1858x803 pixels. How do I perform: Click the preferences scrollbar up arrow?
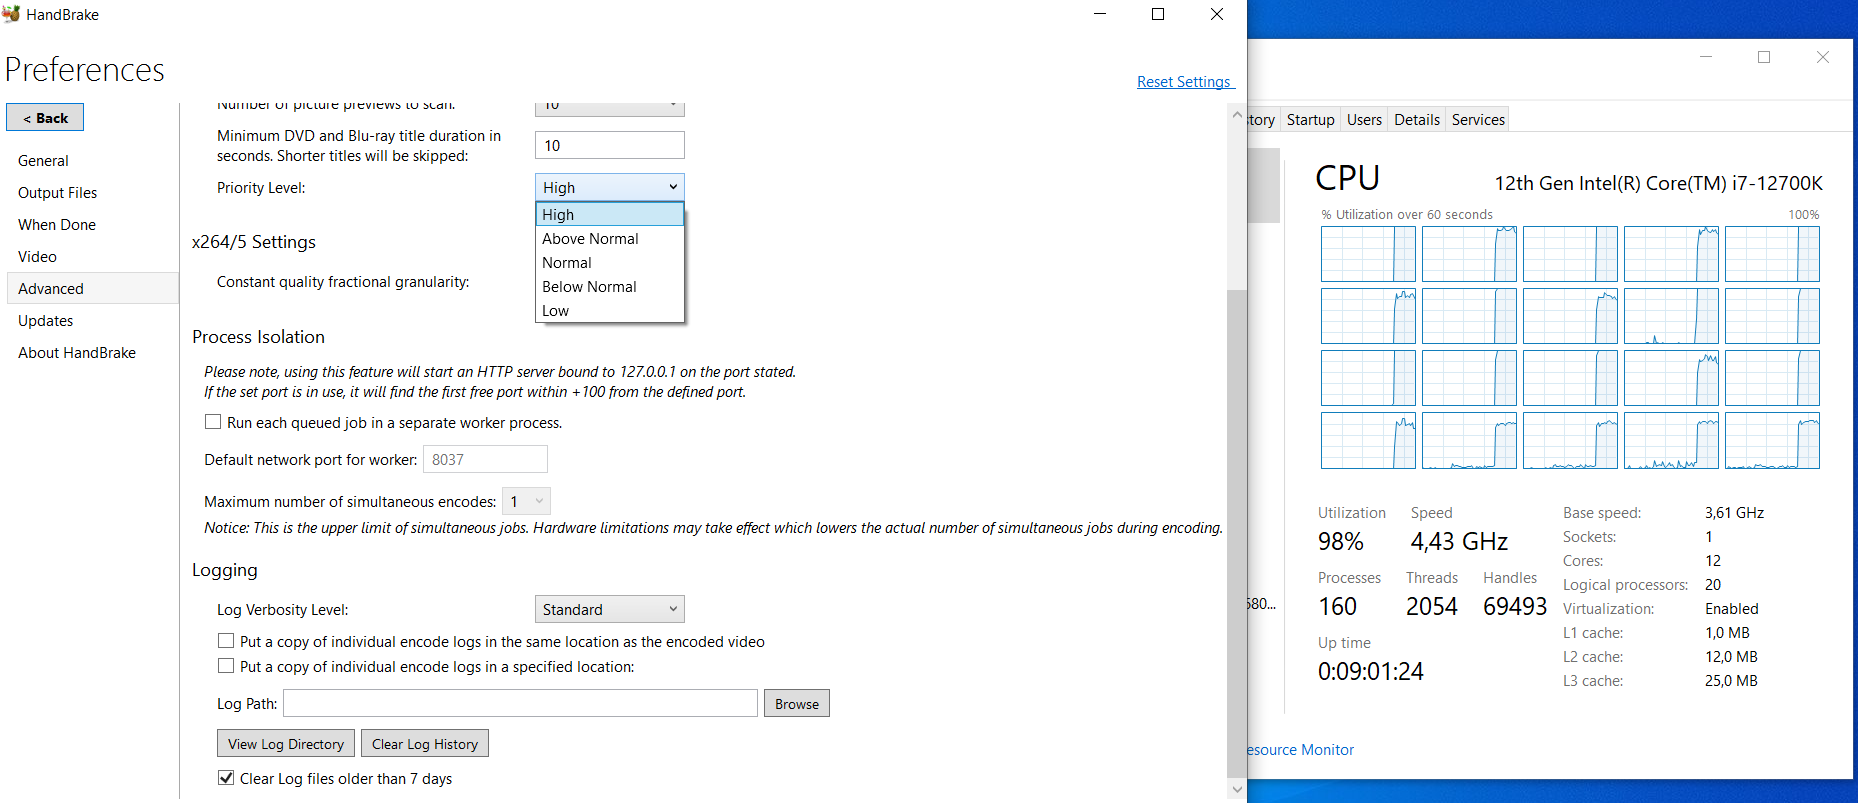pos(1237,115)
